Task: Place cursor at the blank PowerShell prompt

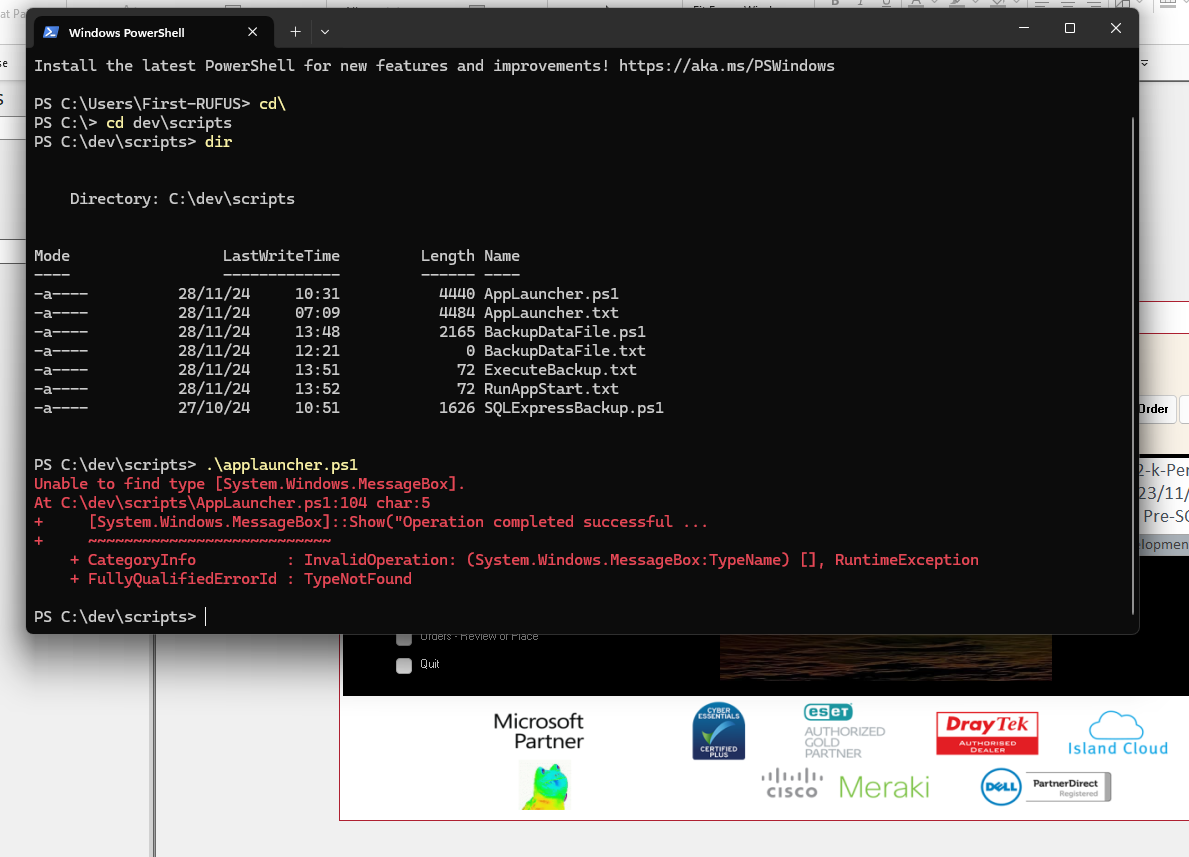Action: click(205, 617)
